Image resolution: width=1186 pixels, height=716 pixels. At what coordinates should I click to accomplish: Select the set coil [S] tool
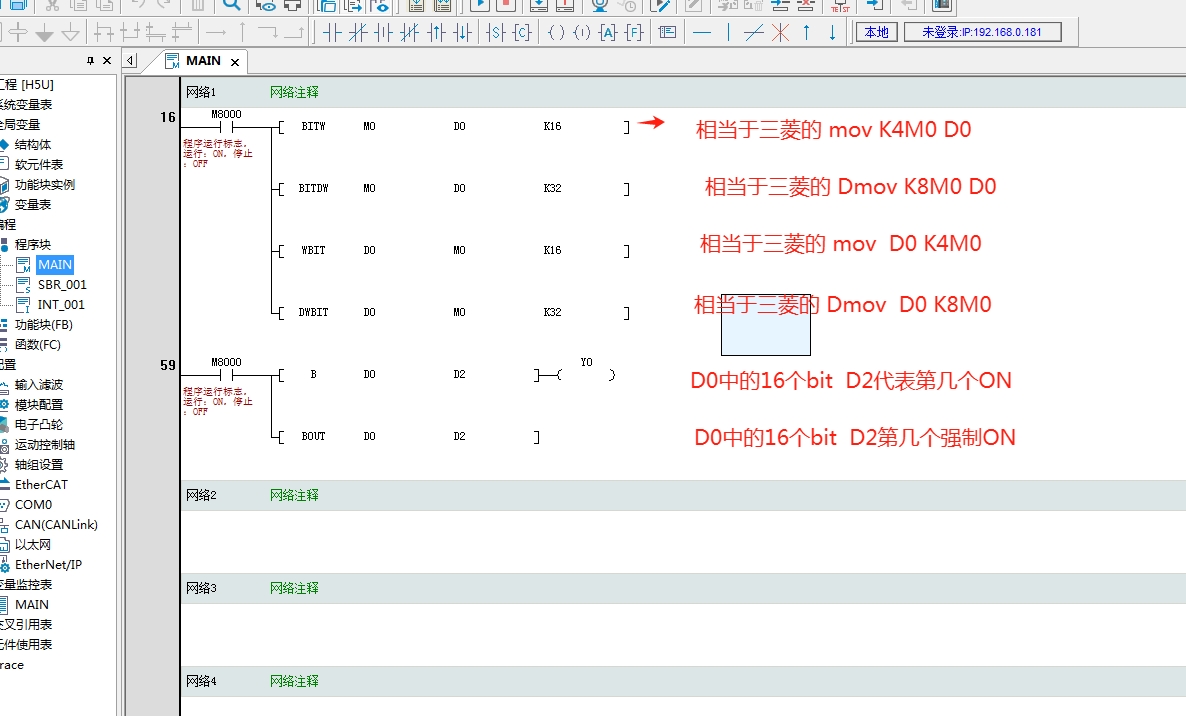(x=496, y=32)
